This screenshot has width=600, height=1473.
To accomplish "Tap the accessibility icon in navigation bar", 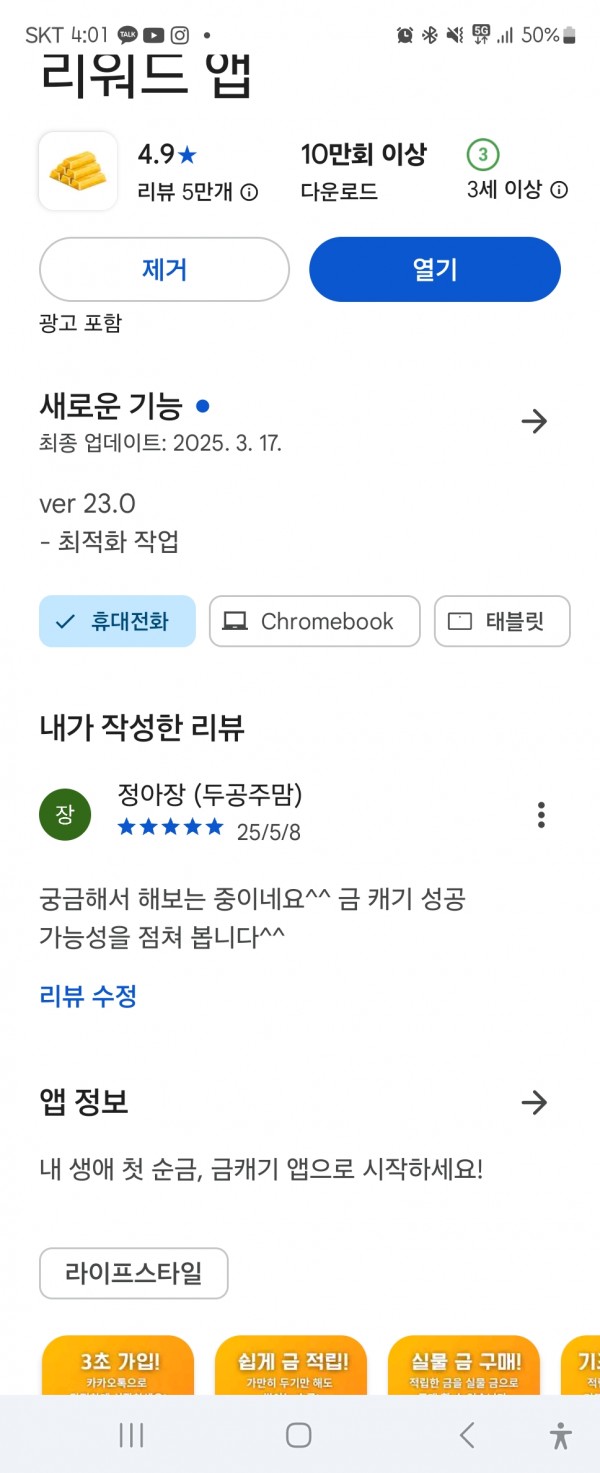I will (561, 1436).
